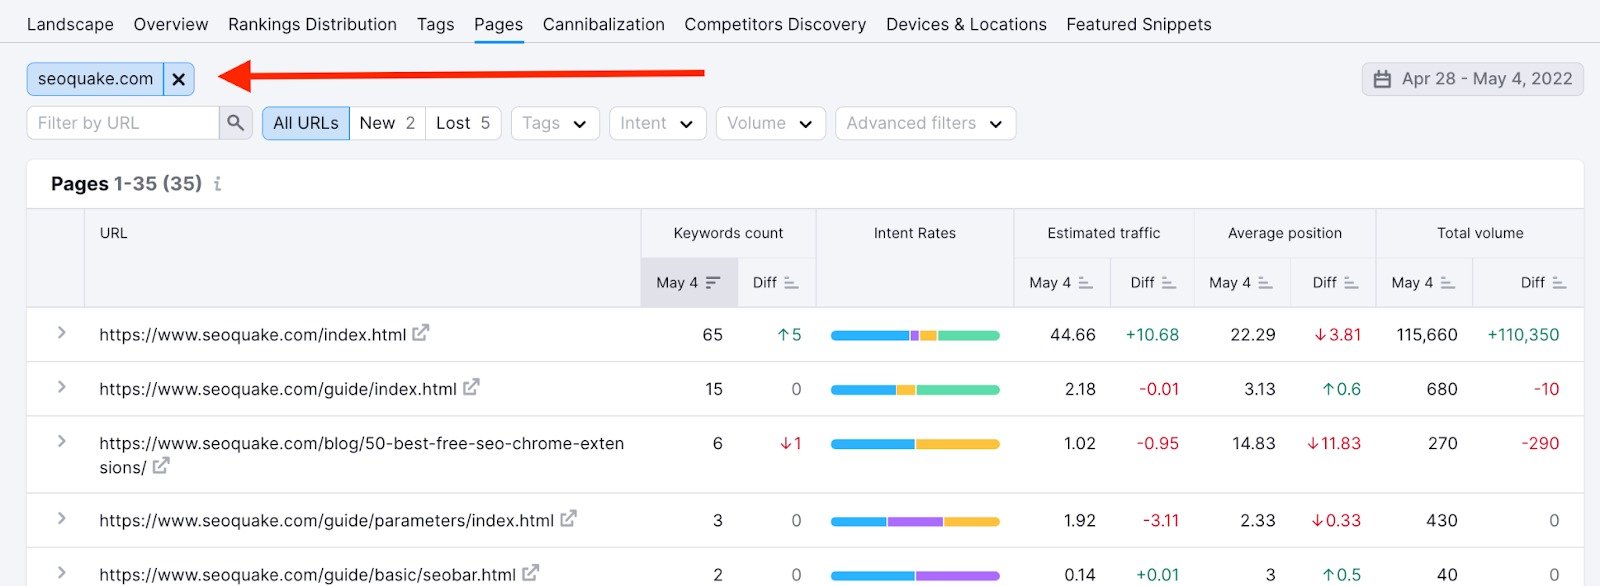Open external link for guide/parameters/index.html
Viewport: 1600px width, 586px height.
click(568, 519)
